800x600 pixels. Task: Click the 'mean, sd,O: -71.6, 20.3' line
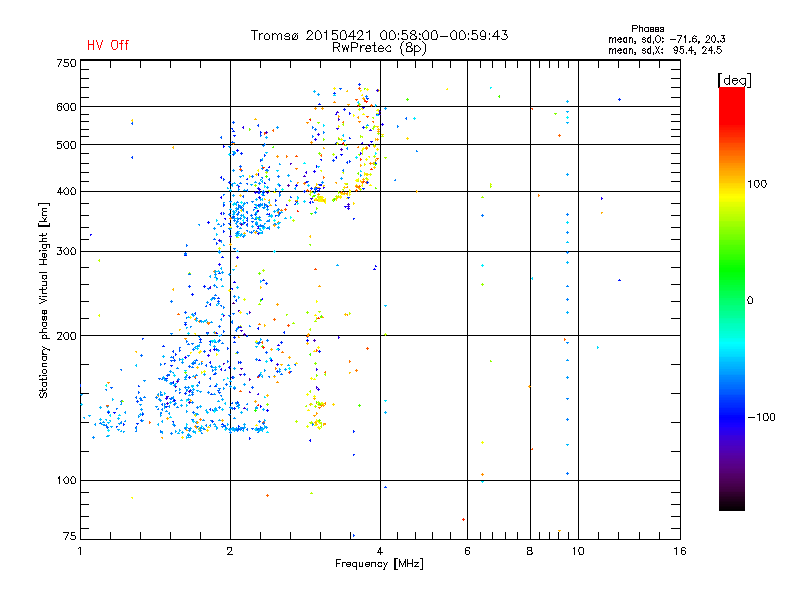(x=666, y=39)
